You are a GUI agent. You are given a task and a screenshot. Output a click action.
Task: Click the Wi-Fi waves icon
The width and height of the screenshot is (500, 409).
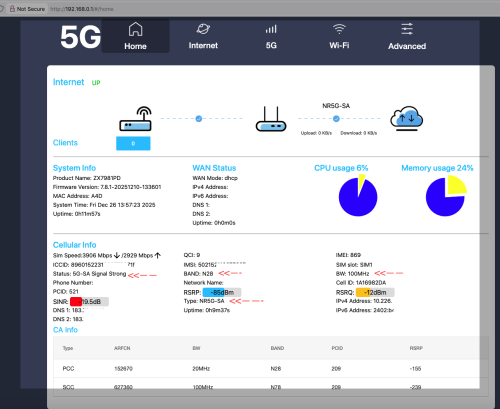[x=339, y=29]
